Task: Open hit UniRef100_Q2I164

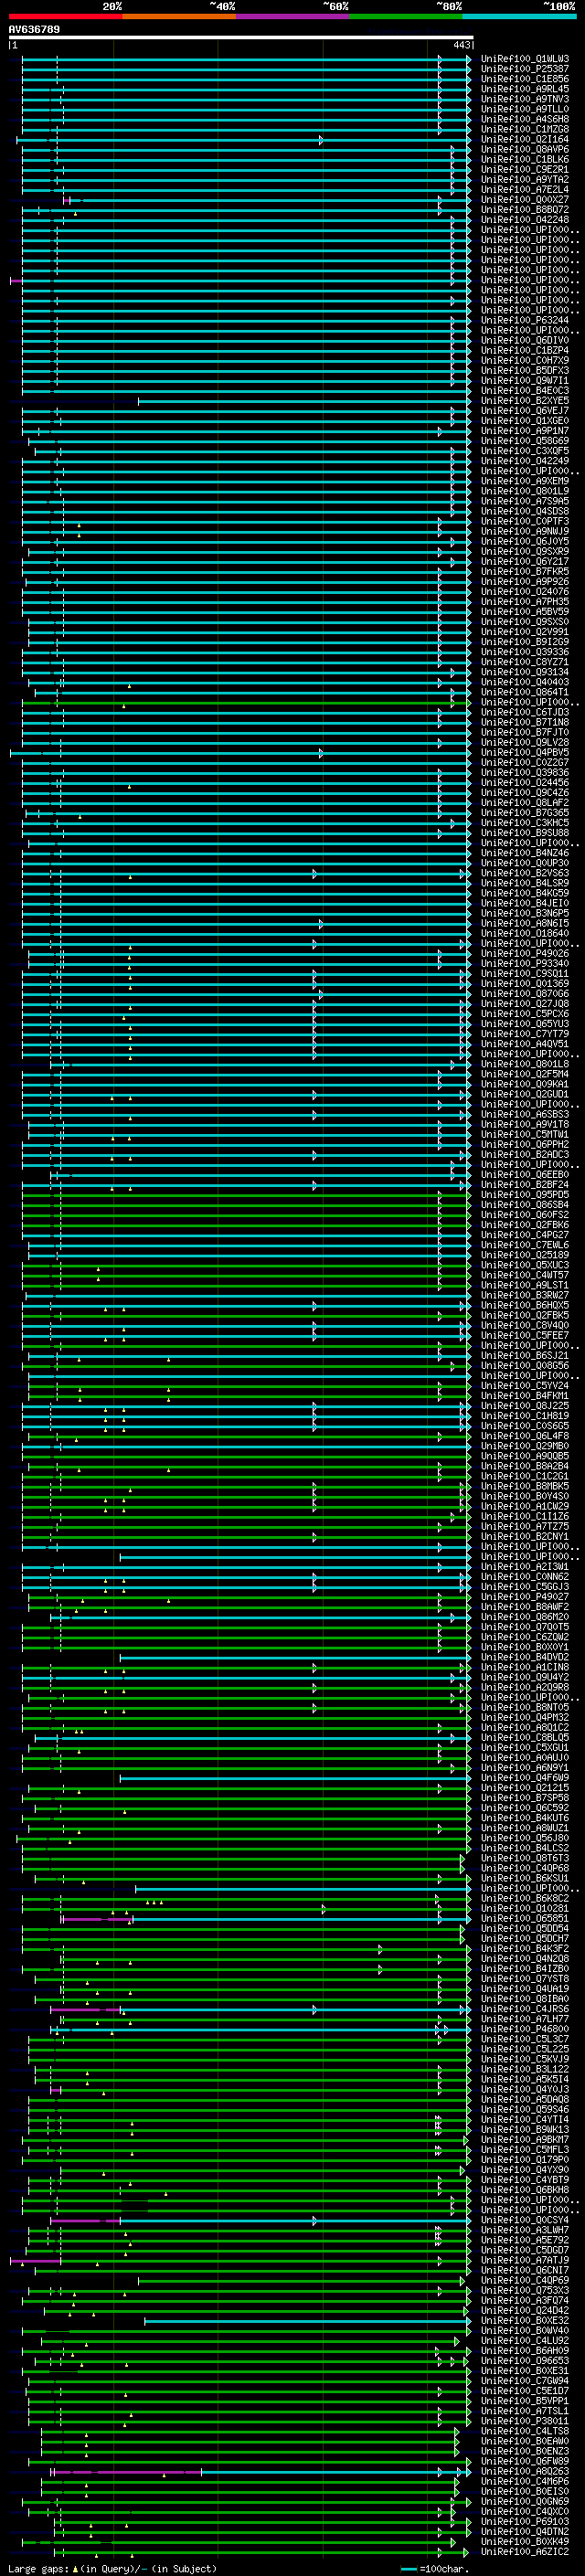Action: (525, 140)
